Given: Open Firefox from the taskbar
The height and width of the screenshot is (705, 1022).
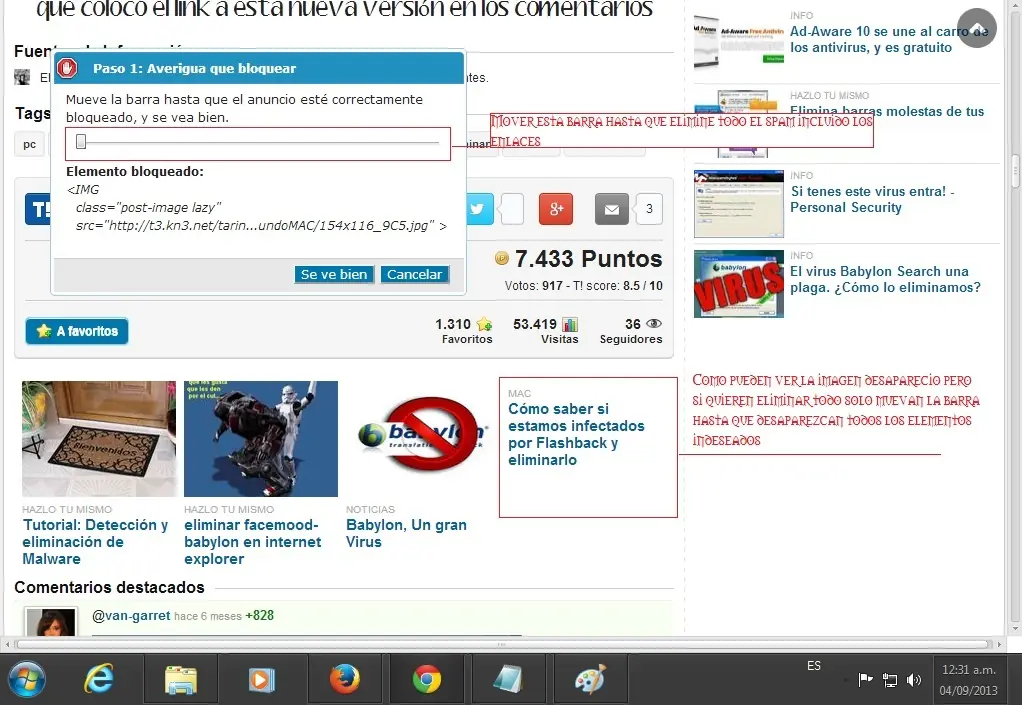Looking at the screenshot, I should coord(344,680).
